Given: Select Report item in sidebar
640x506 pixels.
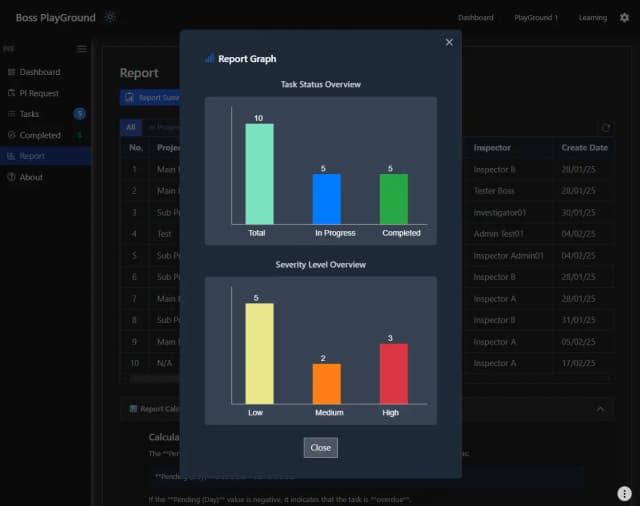Looking at the screenshot, I should click(x=31, y=156).
